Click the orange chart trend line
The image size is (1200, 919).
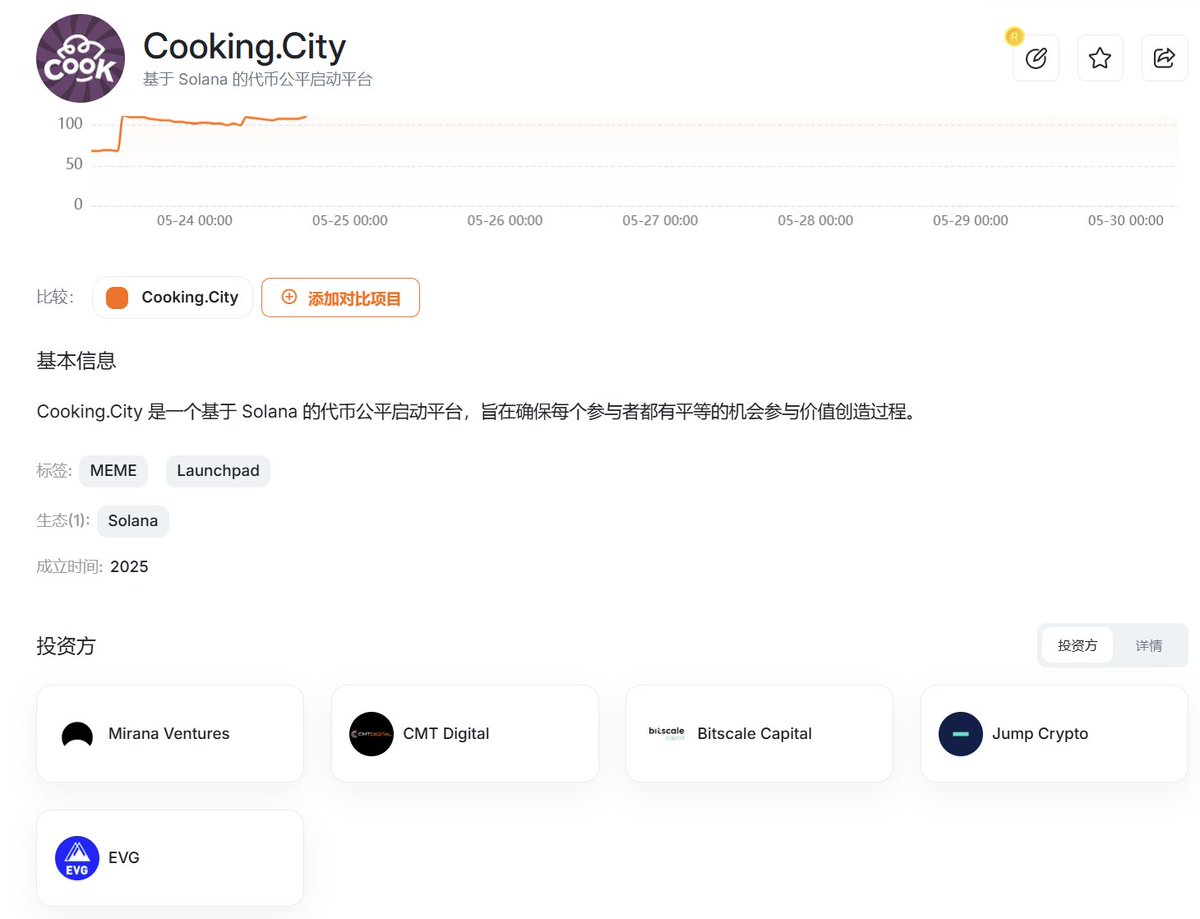[x=200, y=121]
